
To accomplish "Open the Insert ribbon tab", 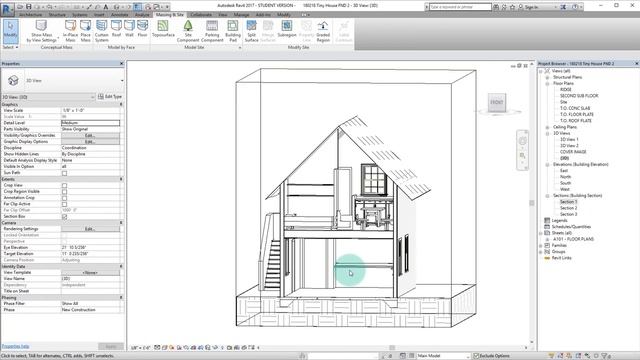I will coord(99,15).
